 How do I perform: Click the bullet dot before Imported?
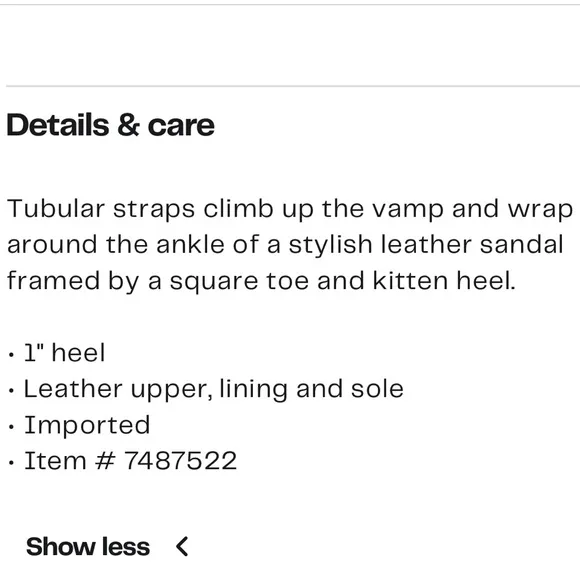[11, 427]
